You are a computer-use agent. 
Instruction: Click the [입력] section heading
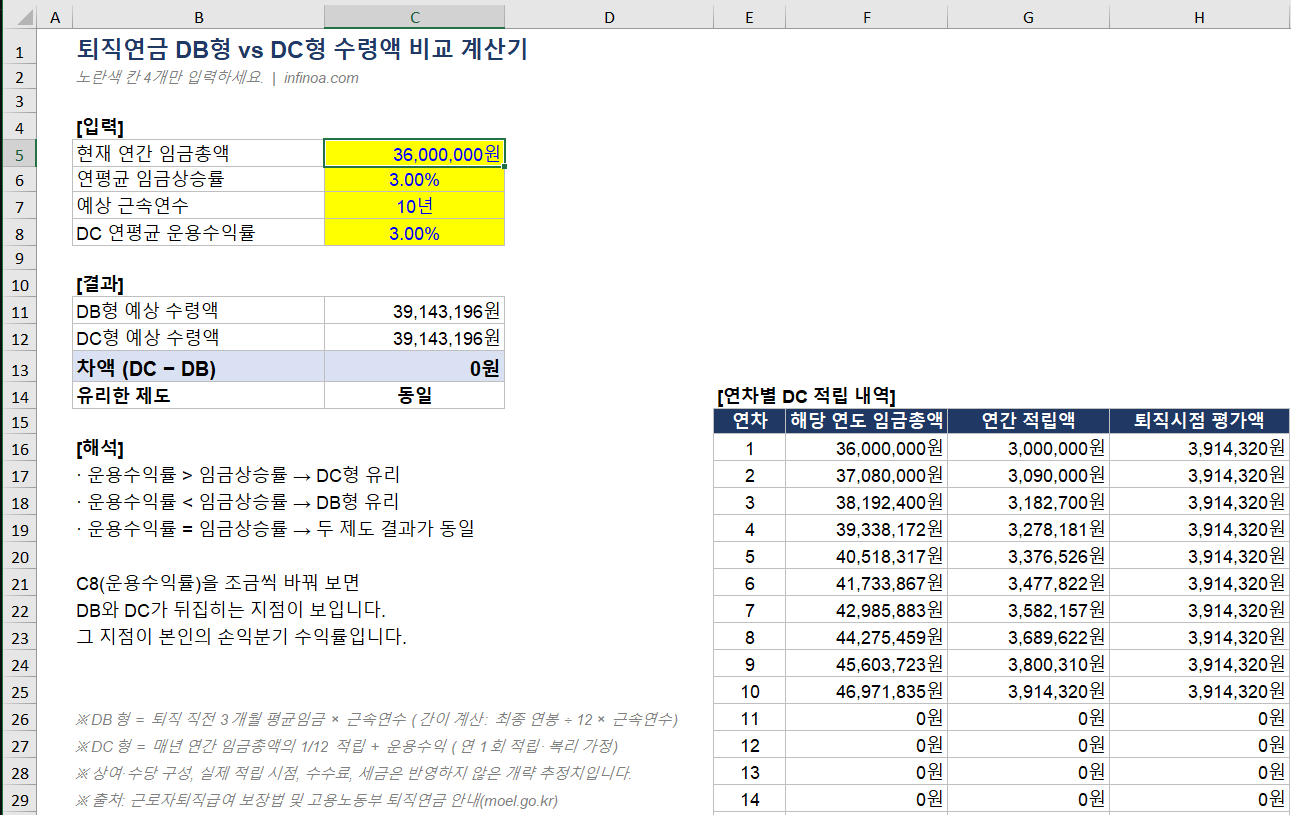[100, 127]
